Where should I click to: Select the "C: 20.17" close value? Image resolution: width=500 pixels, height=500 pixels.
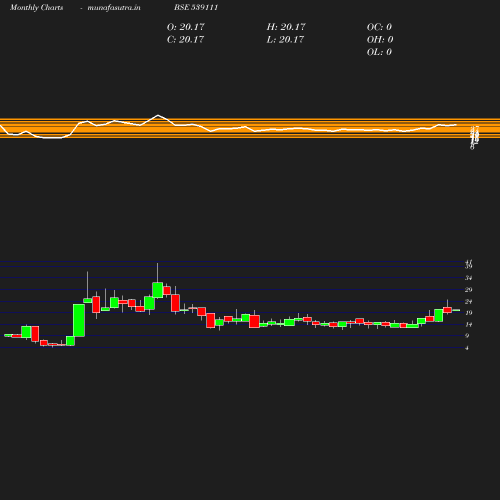pyautogui.click(x=185, y=39)
